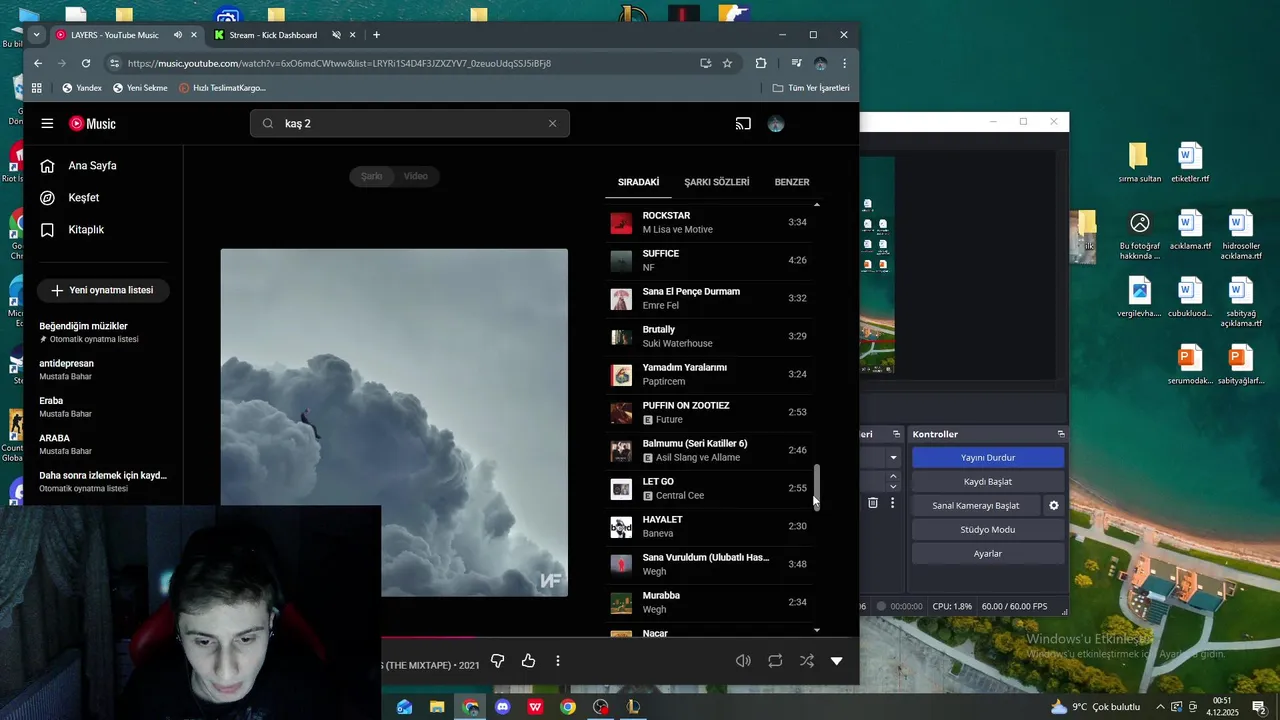Play Sana El Pençe Durmam in queue
The height and width of the screenshot is (720, 1280).
point(709,298)
